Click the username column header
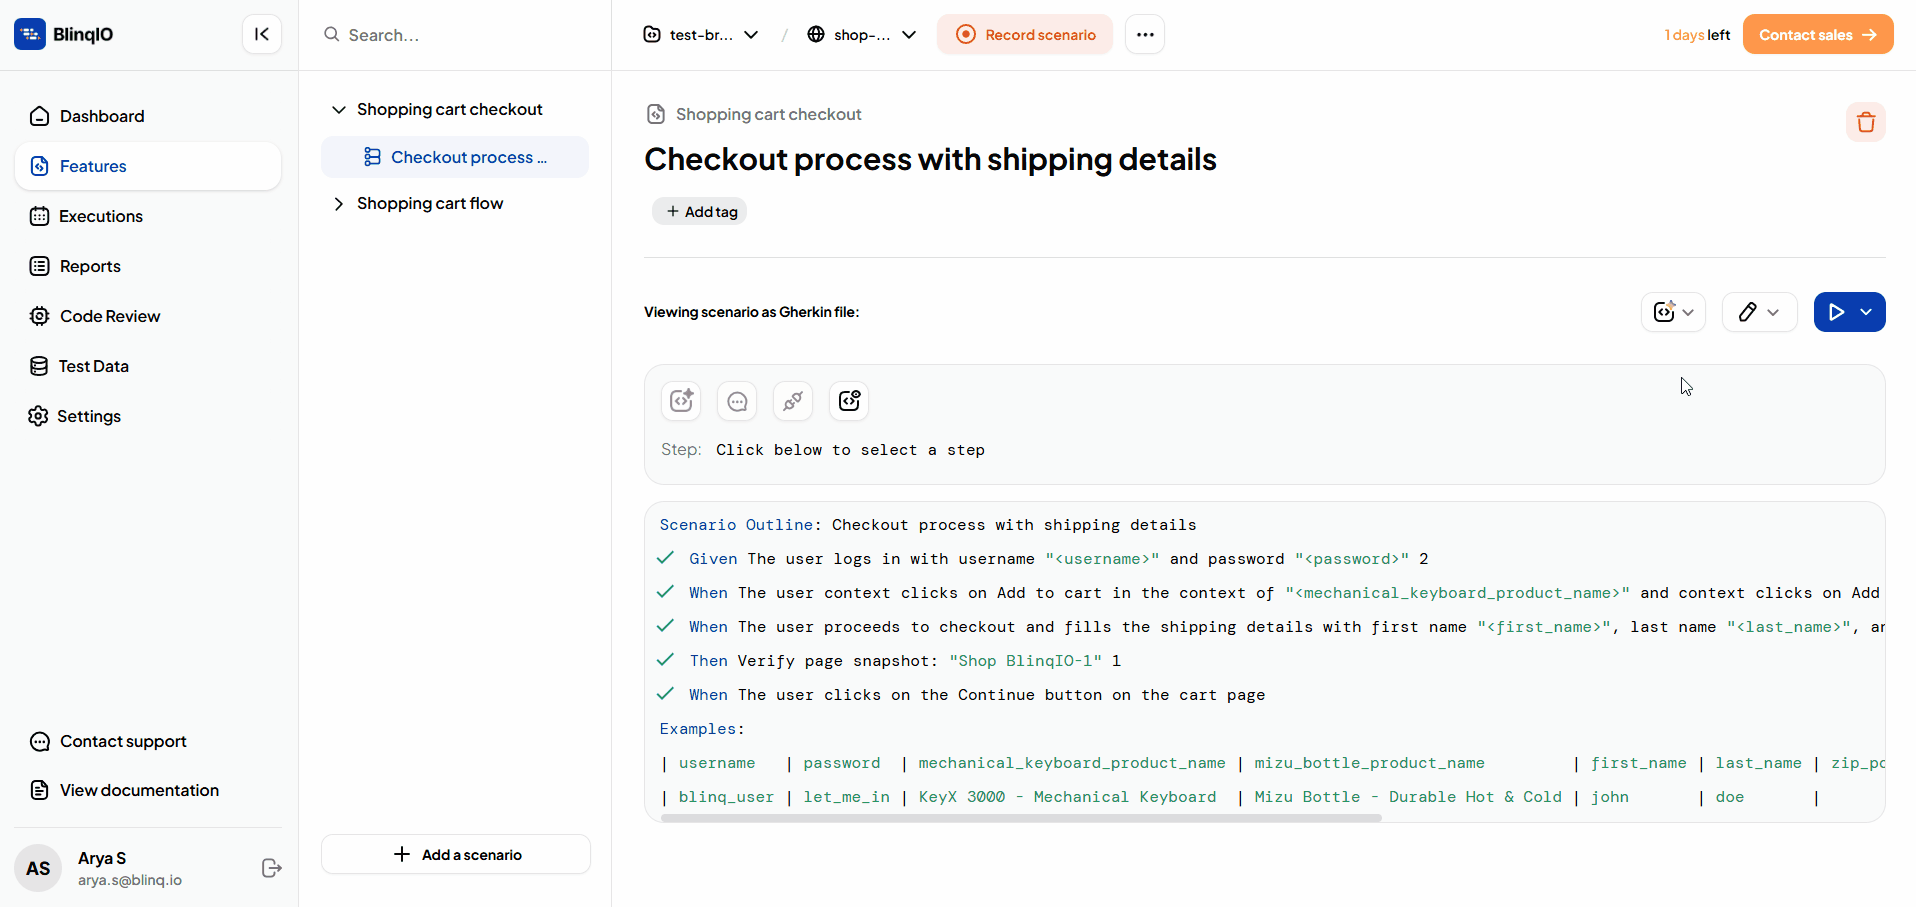The image size is (1916, 907). point(717,763)
